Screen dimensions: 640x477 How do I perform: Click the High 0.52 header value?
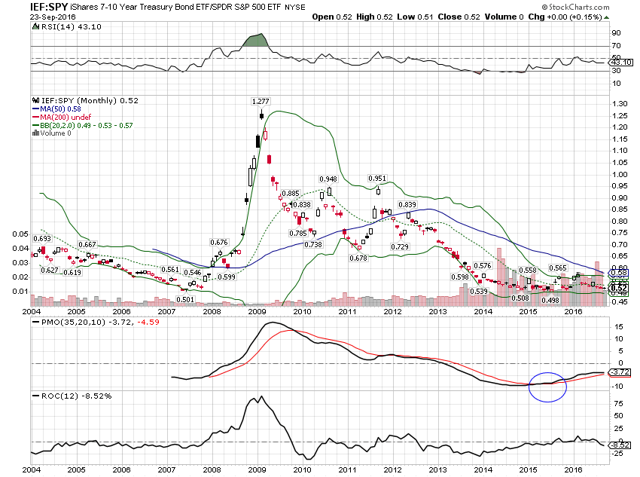point(374,17)
